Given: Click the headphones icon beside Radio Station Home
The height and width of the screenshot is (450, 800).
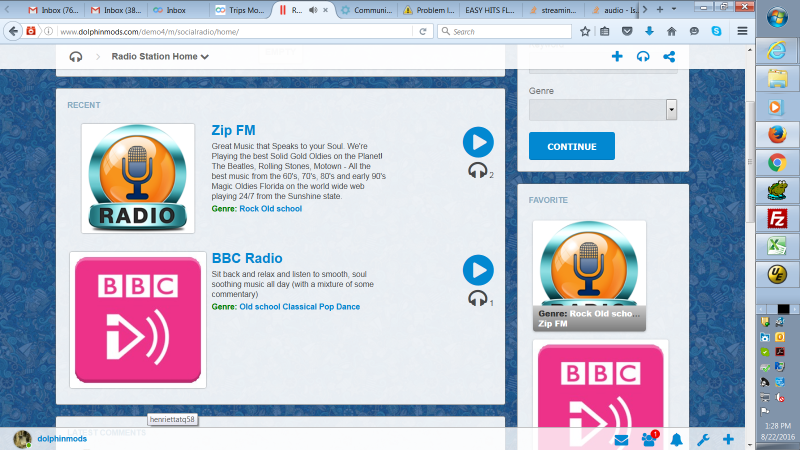Looking at the screenshot, I should pyautogui.click(x=76, y=57).
